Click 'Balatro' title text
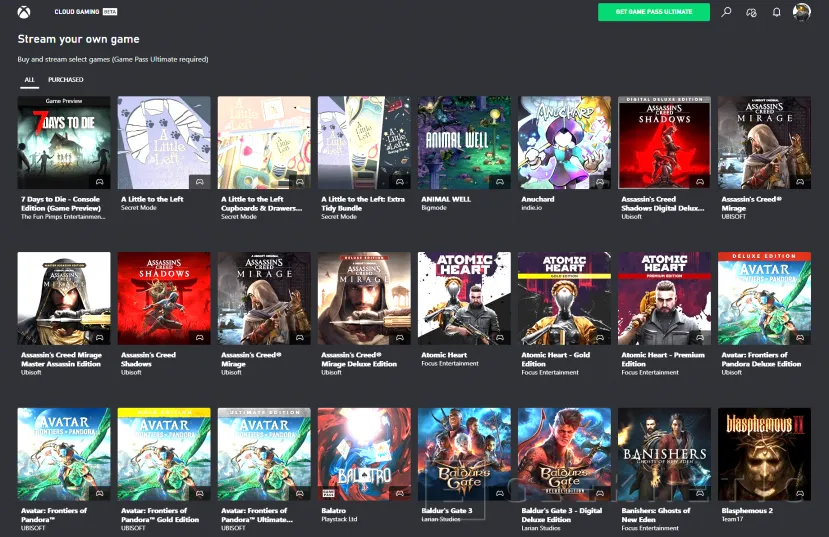The height and width of the screenshot is (537, 829). [334, 511]
